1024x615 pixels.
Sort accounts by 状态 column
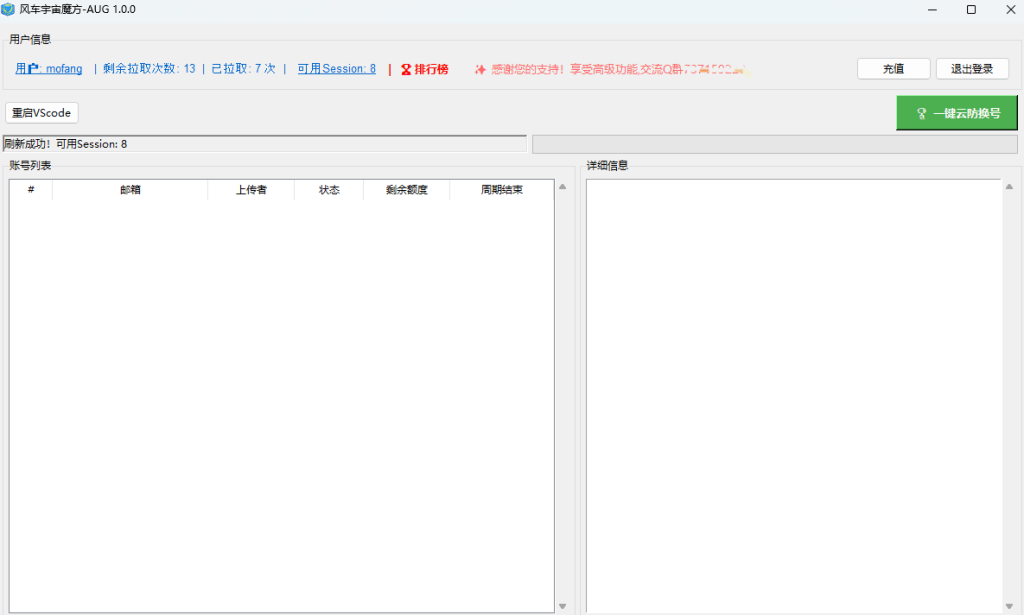pyautogui.click(x=329, y=190)
